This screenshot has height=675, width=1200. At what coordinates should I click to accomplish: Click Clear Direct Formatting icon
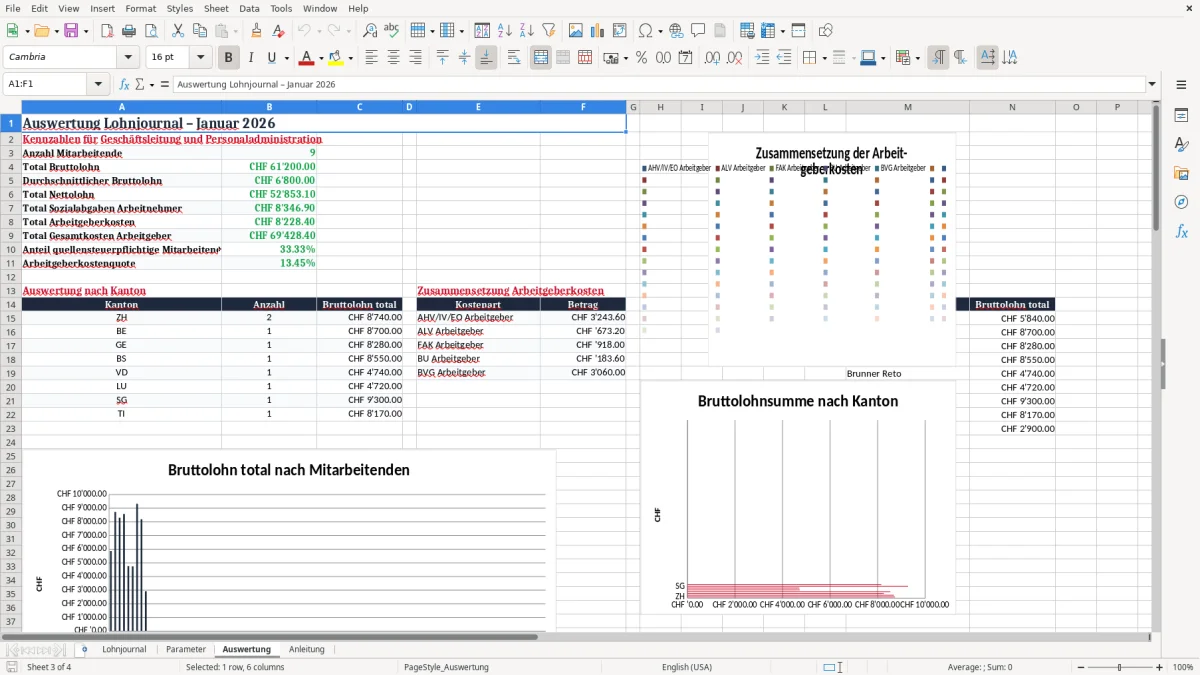(x=278, y=31)
